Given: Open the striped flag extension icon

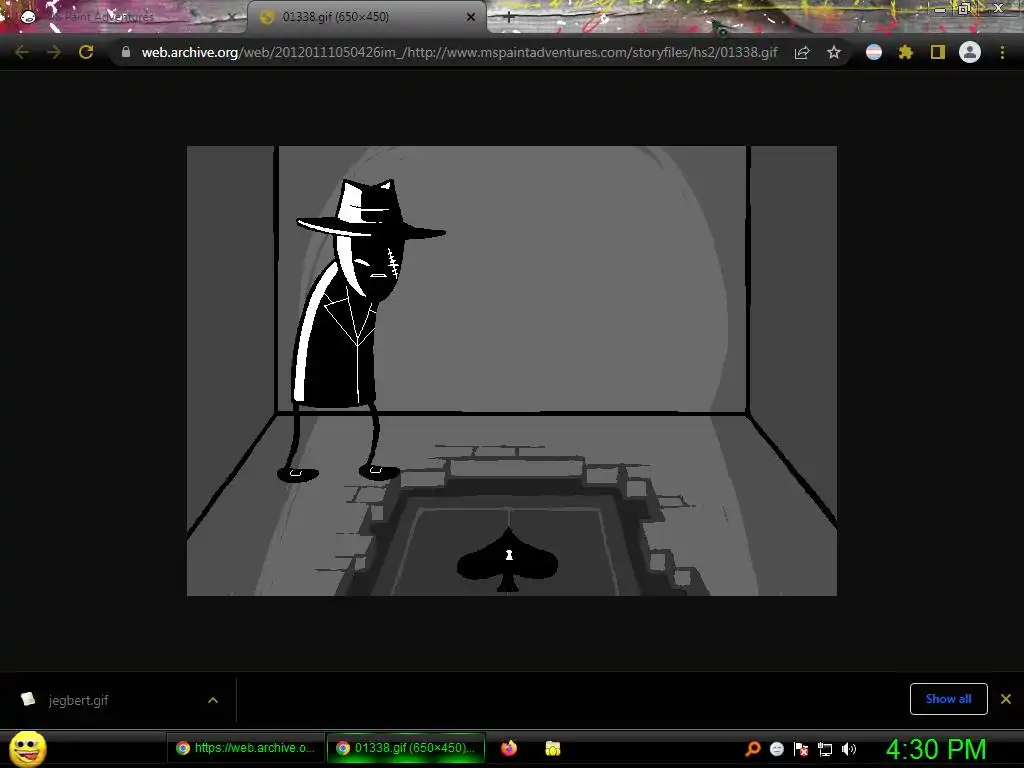Looking at the screenshot, I should click(874, 52).
